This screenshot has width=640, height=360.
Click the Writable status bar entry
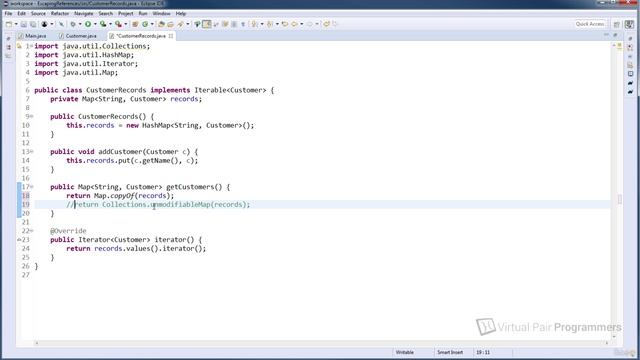click(x=404, y=352)
